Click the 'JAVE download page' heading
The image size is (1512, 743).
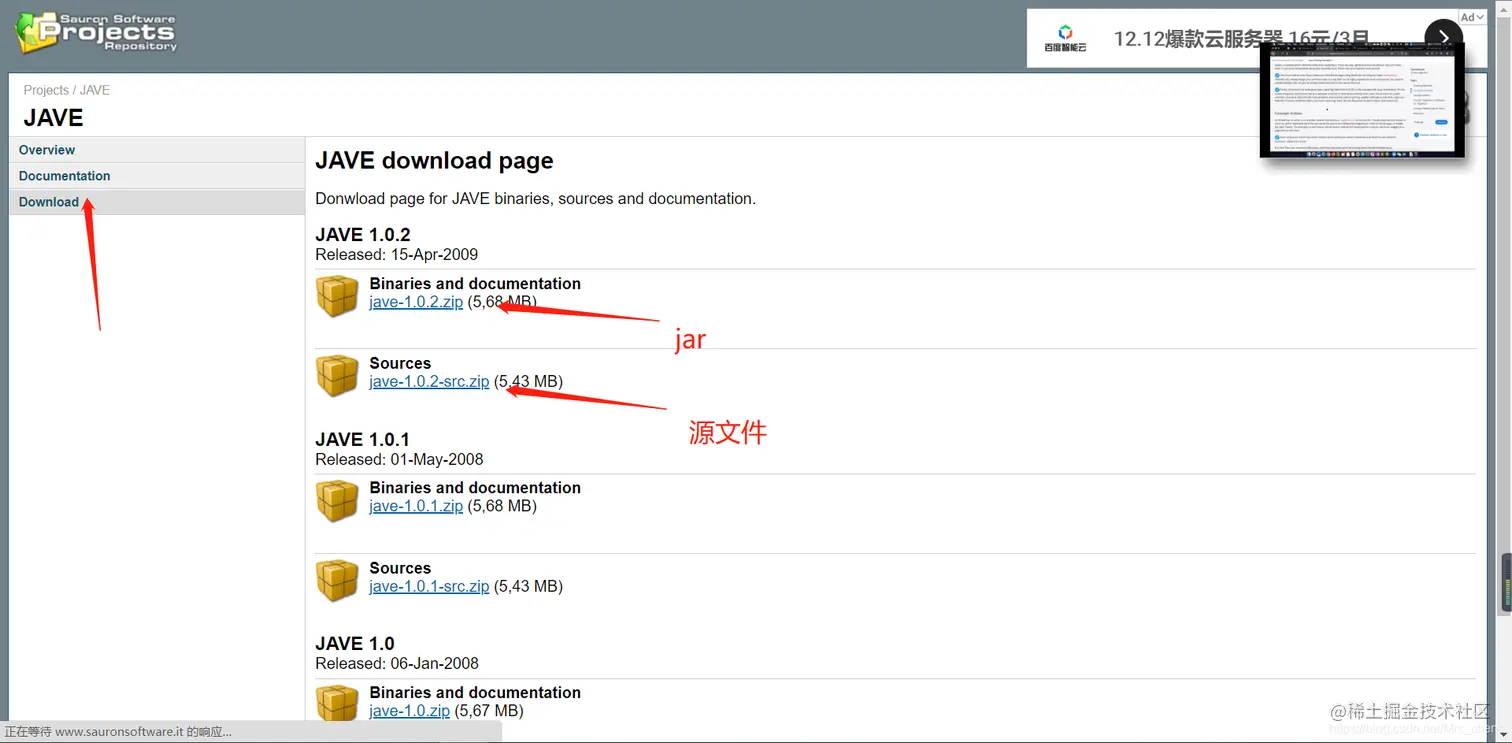coord(434,161)
